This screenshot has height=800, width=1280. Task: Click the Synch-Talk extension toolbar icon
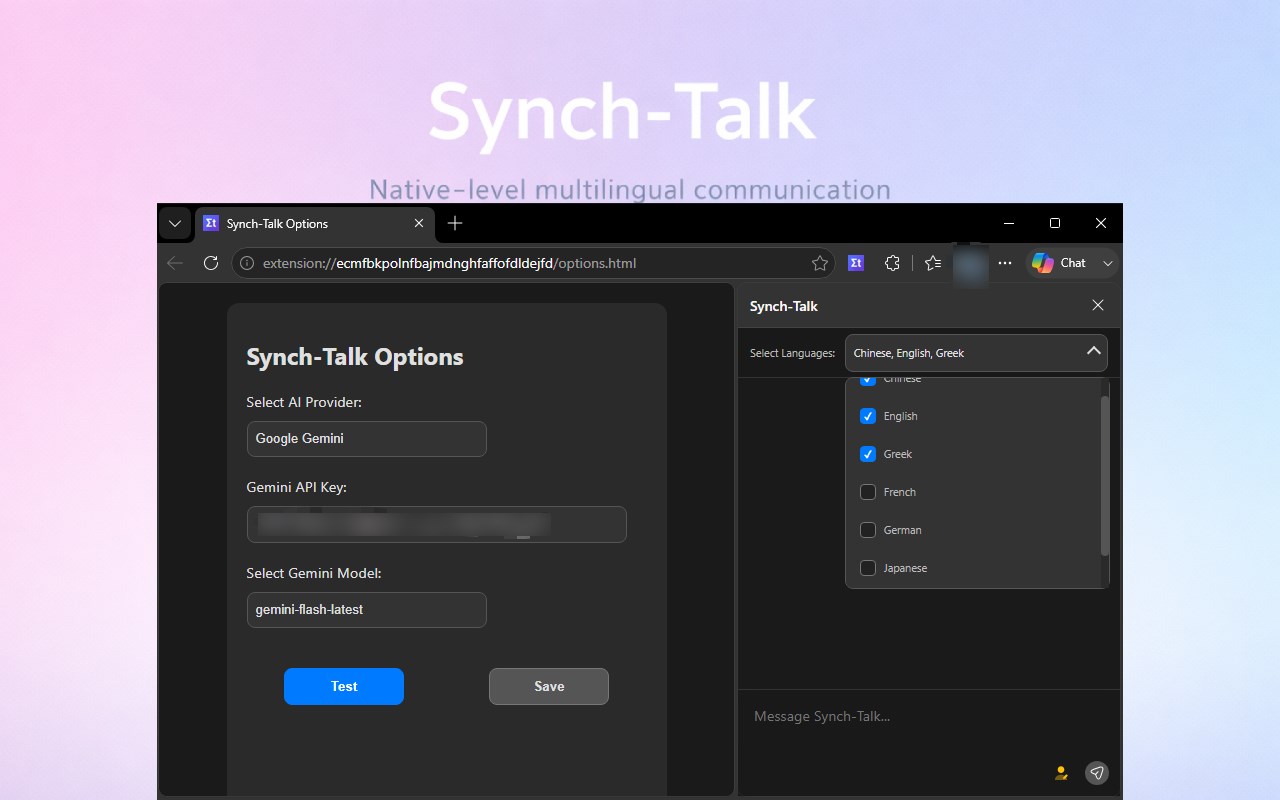pos(856,263)
